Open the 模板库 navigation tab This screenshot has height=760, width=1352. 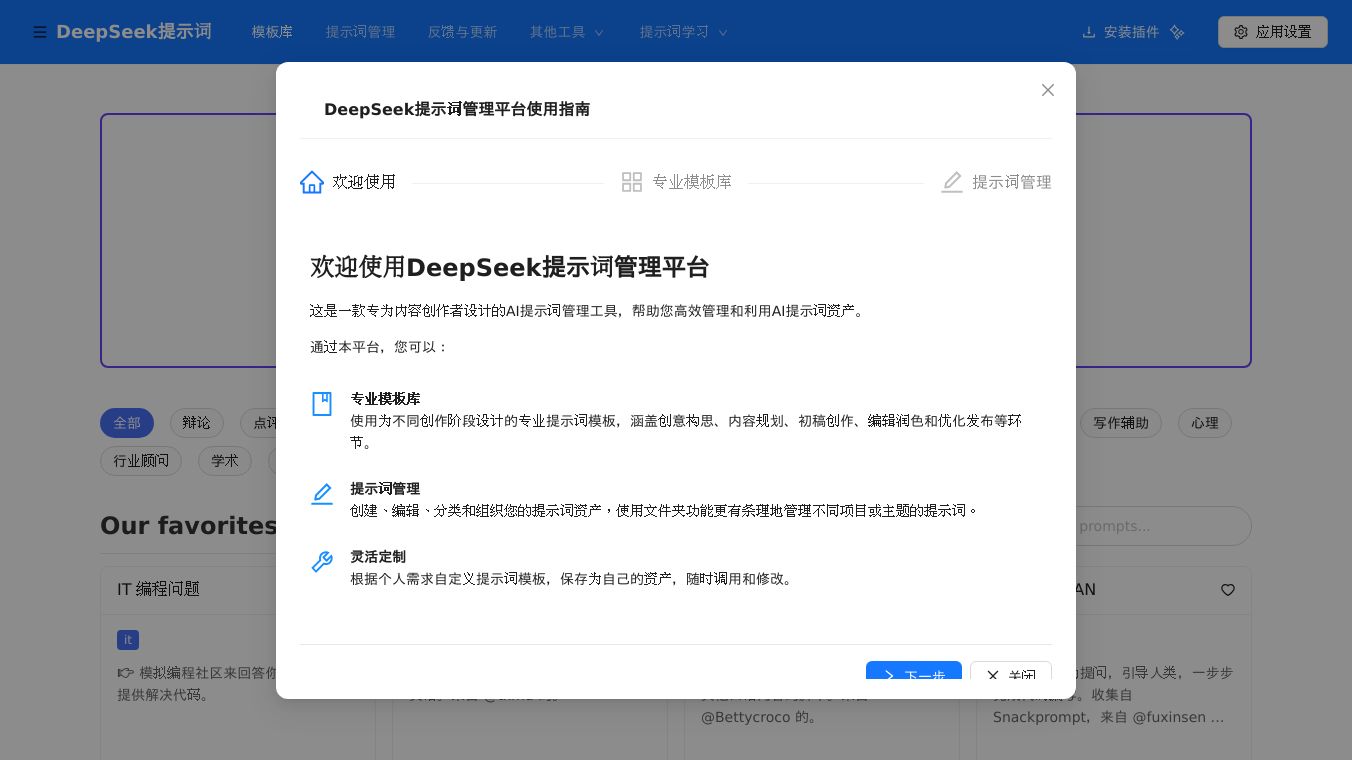pos(272,32)
